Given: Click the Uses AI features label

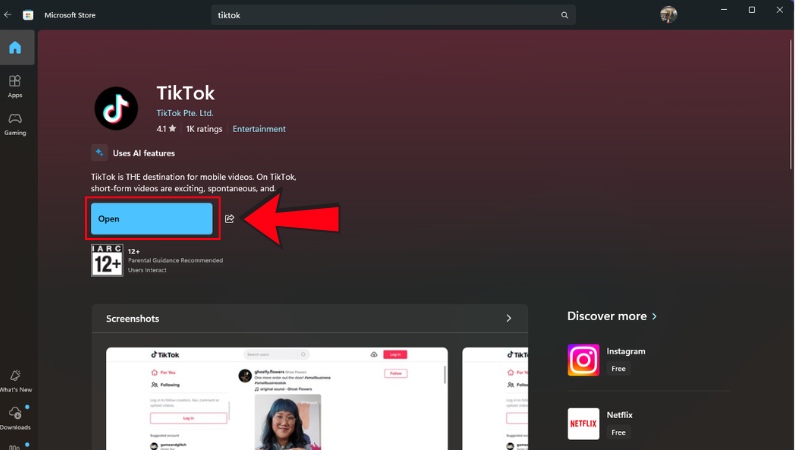Looking at the screenshot, I should click(144, 153).
